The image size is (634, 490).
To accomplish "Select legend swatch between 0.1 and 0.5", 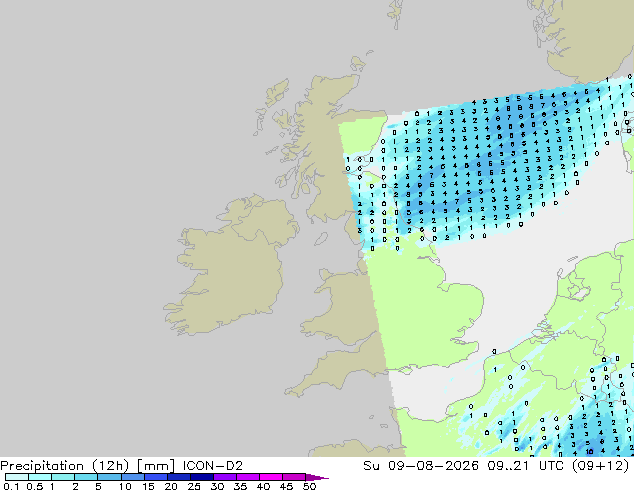I will (x=17, y=477).
